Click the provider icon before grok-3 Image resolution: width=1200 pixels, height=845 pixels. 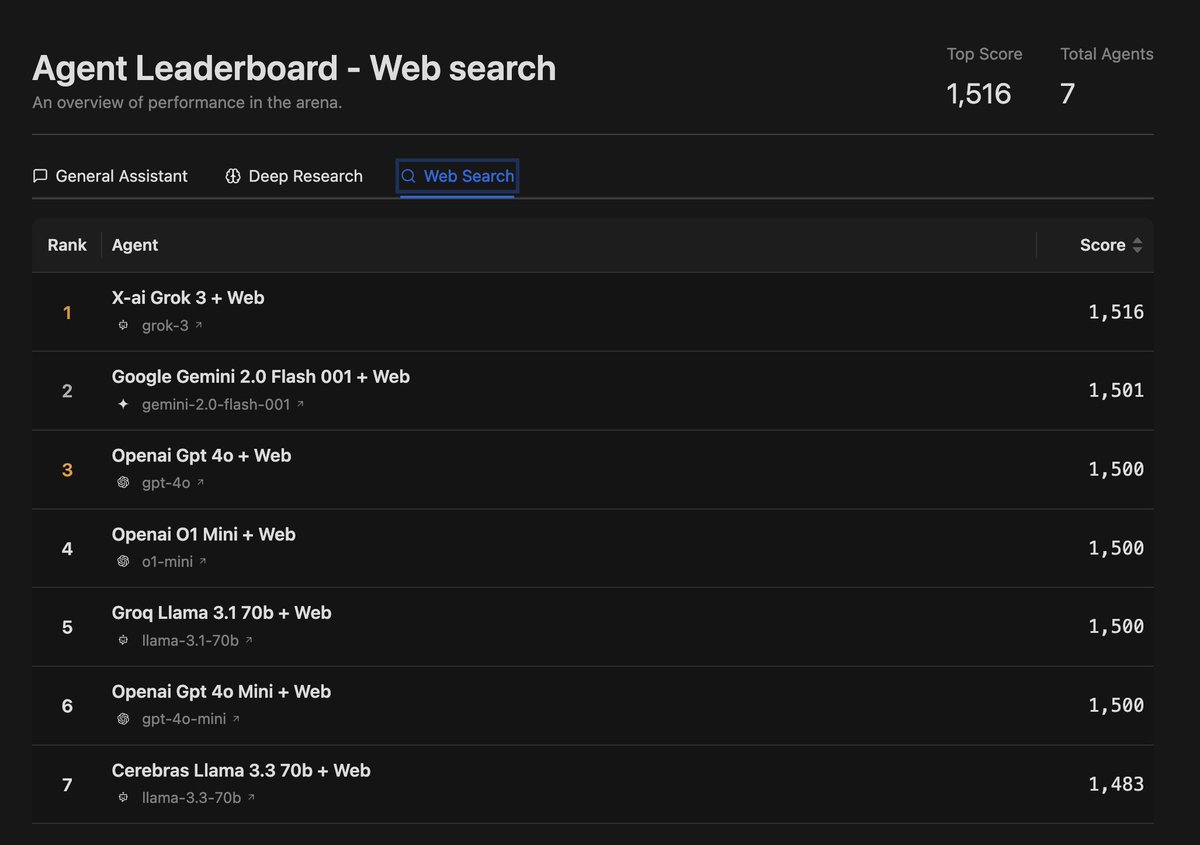click(x=123, y=326)
